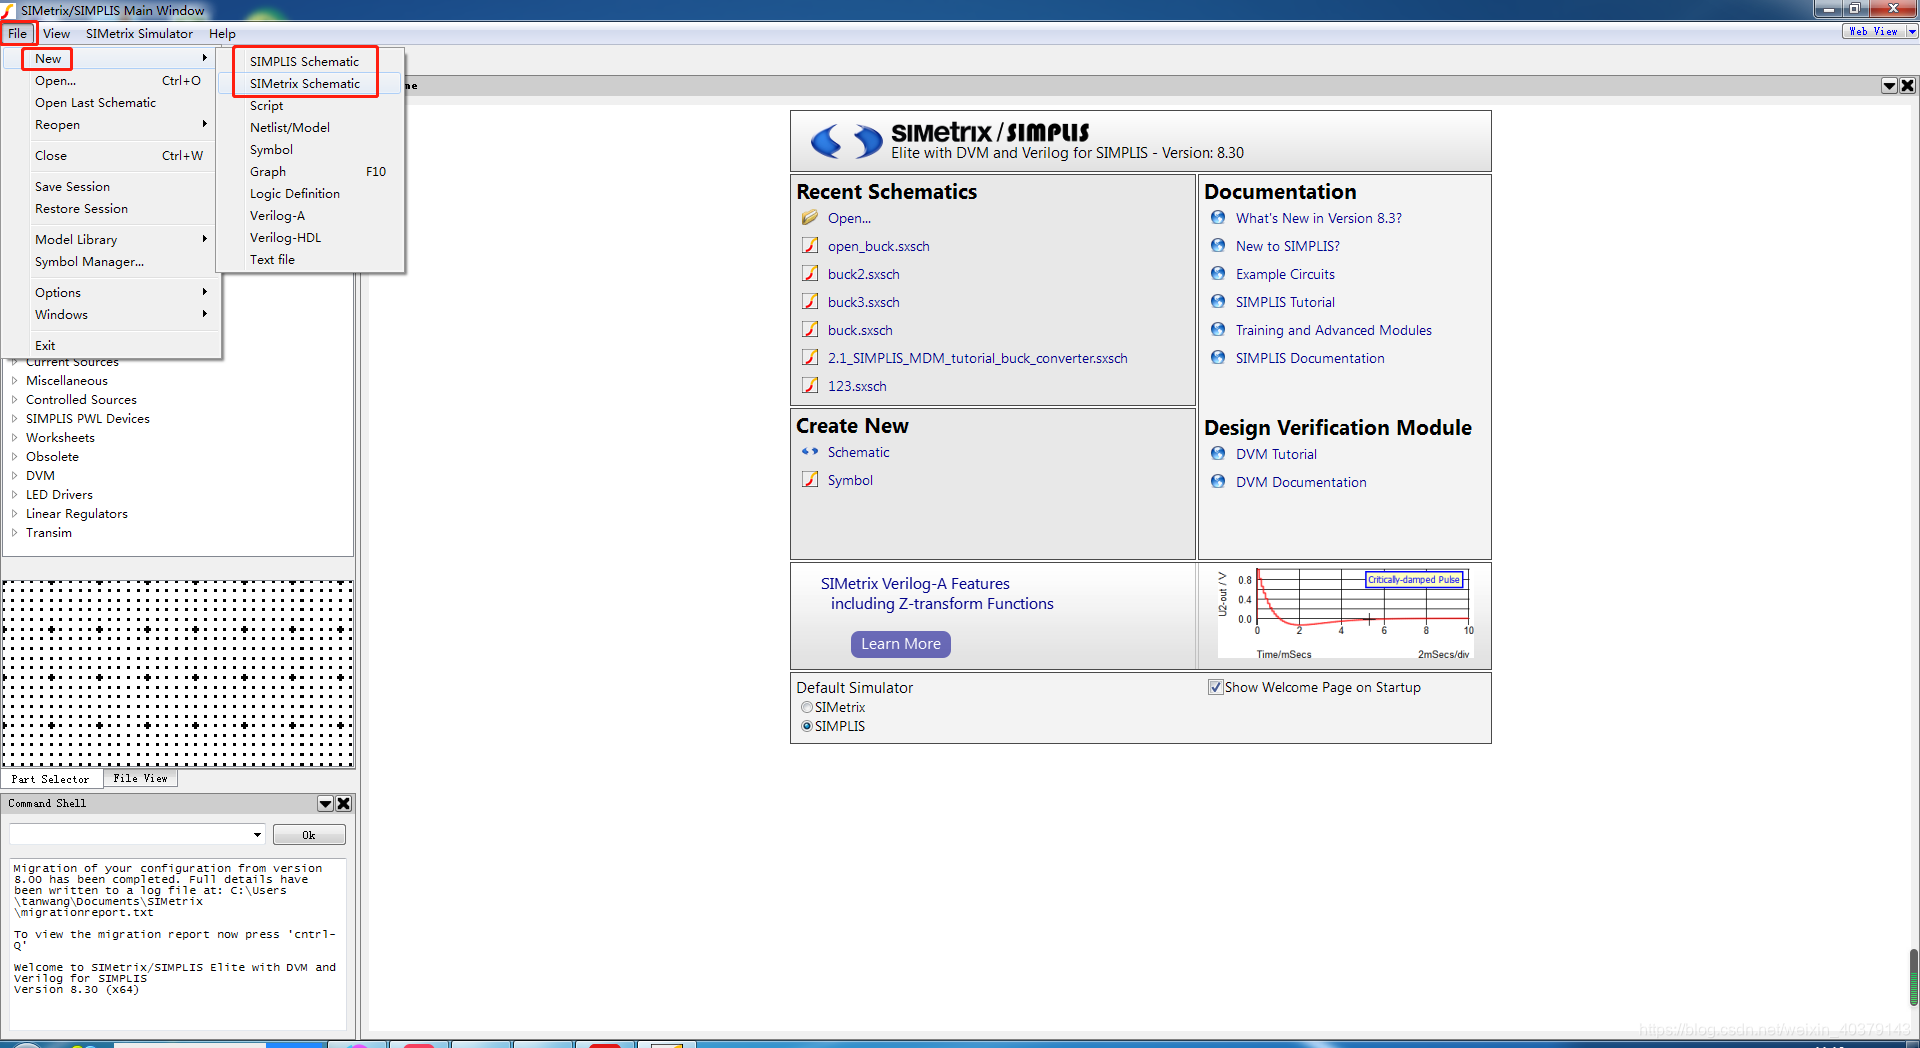The image size is (1920, 1048).
Task: Click the schematic file icon next to open_buck.sxsch
Action: click(x=810, y=246)
